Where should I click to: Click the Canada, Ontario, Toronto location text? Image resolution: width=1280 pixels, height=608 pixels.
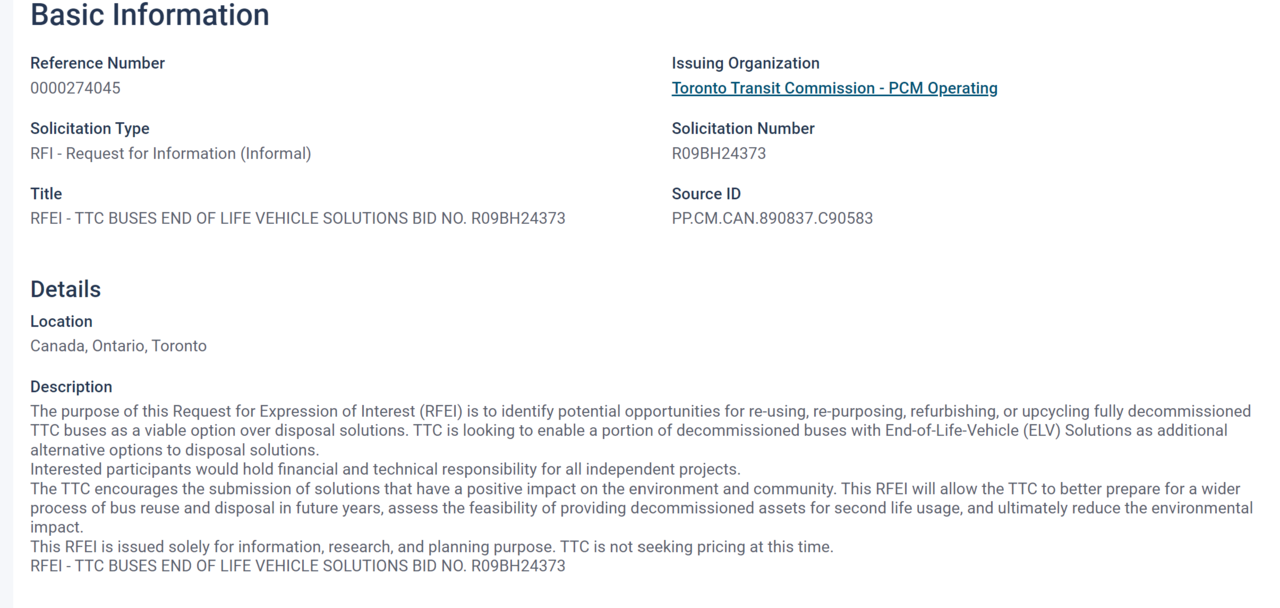point(118,346)
